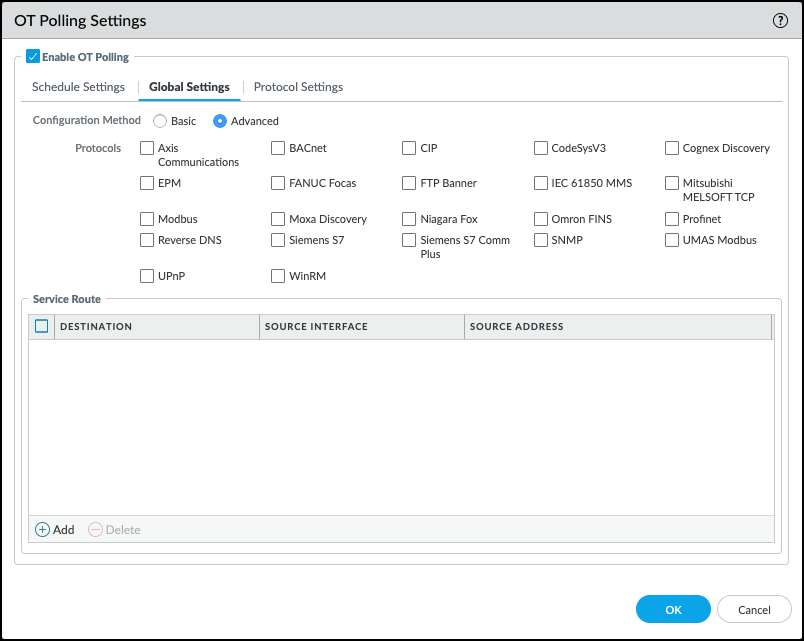Viewport: 804px width, 641px height.
Task: Click the Cancel button
Action: pos(754,609)
